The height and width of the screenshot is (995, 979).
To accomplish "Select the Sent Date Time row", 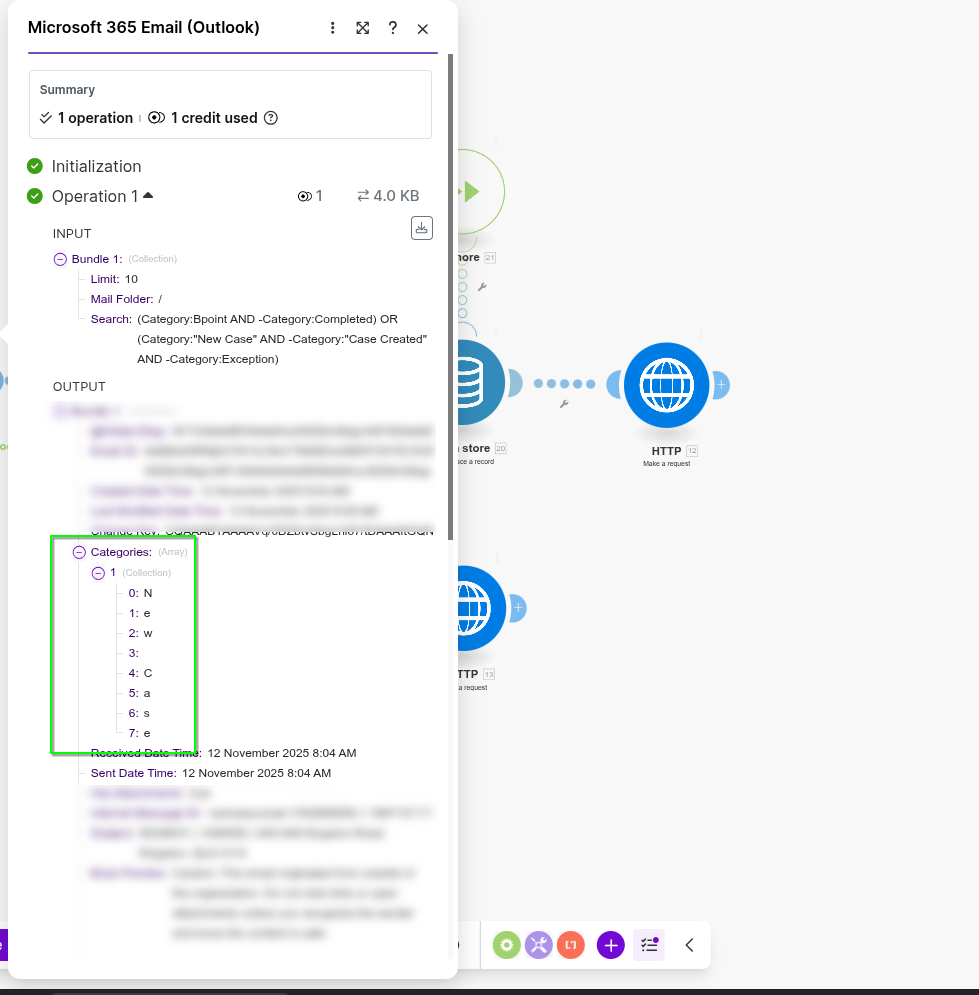I will (x=211, y=774).
